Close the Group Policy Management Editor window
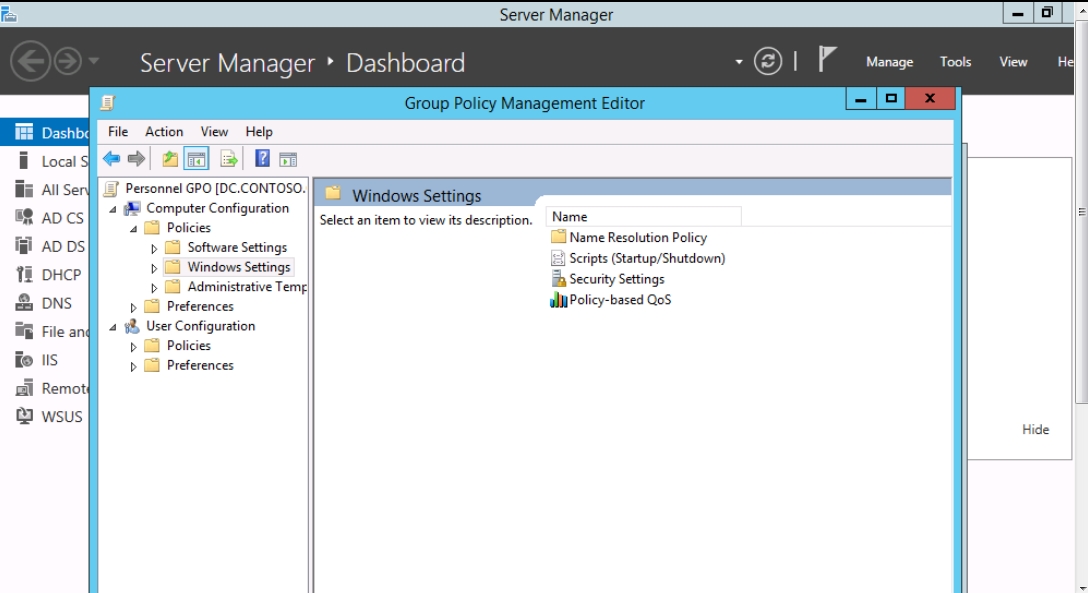1088x593 pixels. 930,98
